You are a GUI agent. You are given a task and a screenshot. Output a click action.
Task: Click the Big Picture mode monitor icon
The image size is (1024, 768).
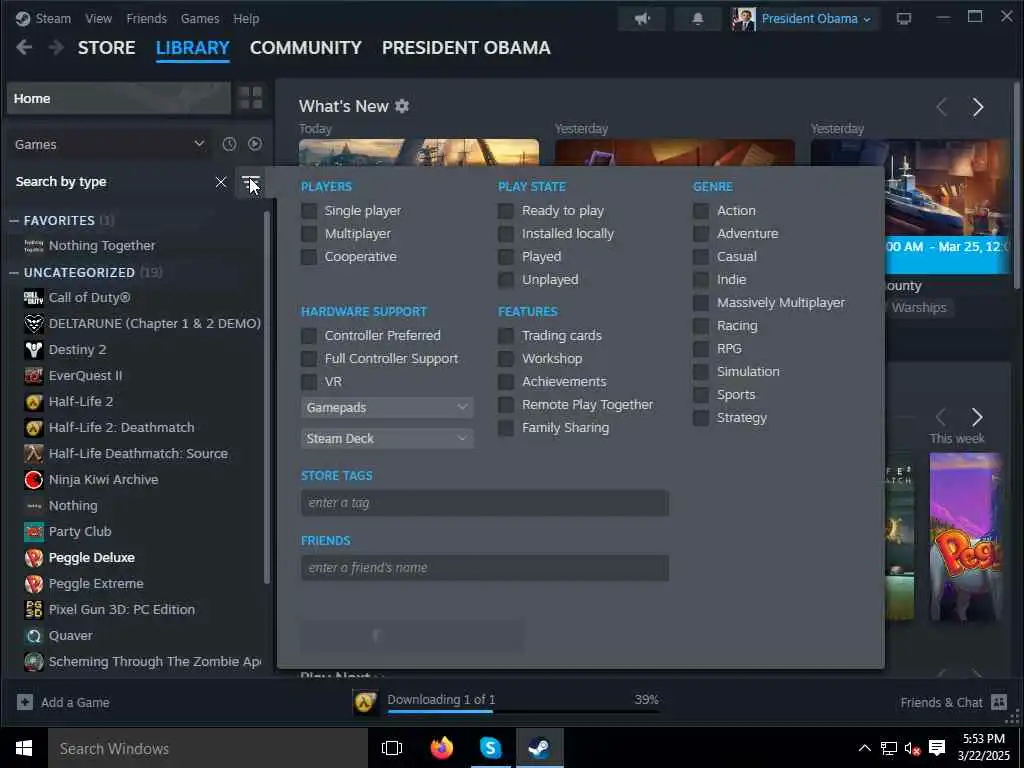click(x=904, y=19)
